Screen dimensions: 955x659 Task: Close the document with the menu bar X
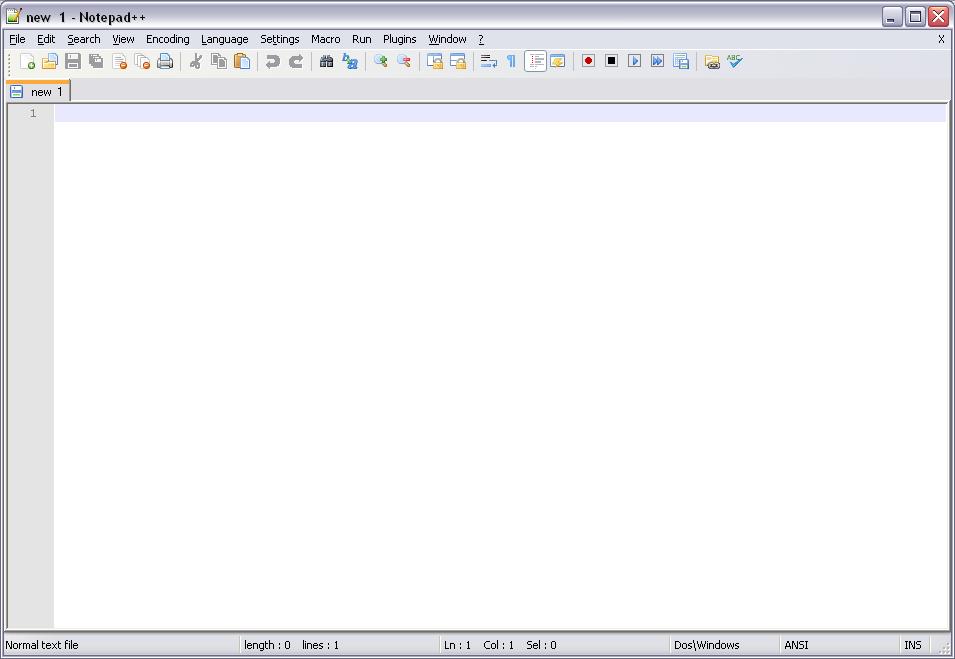tap(941, 39)
